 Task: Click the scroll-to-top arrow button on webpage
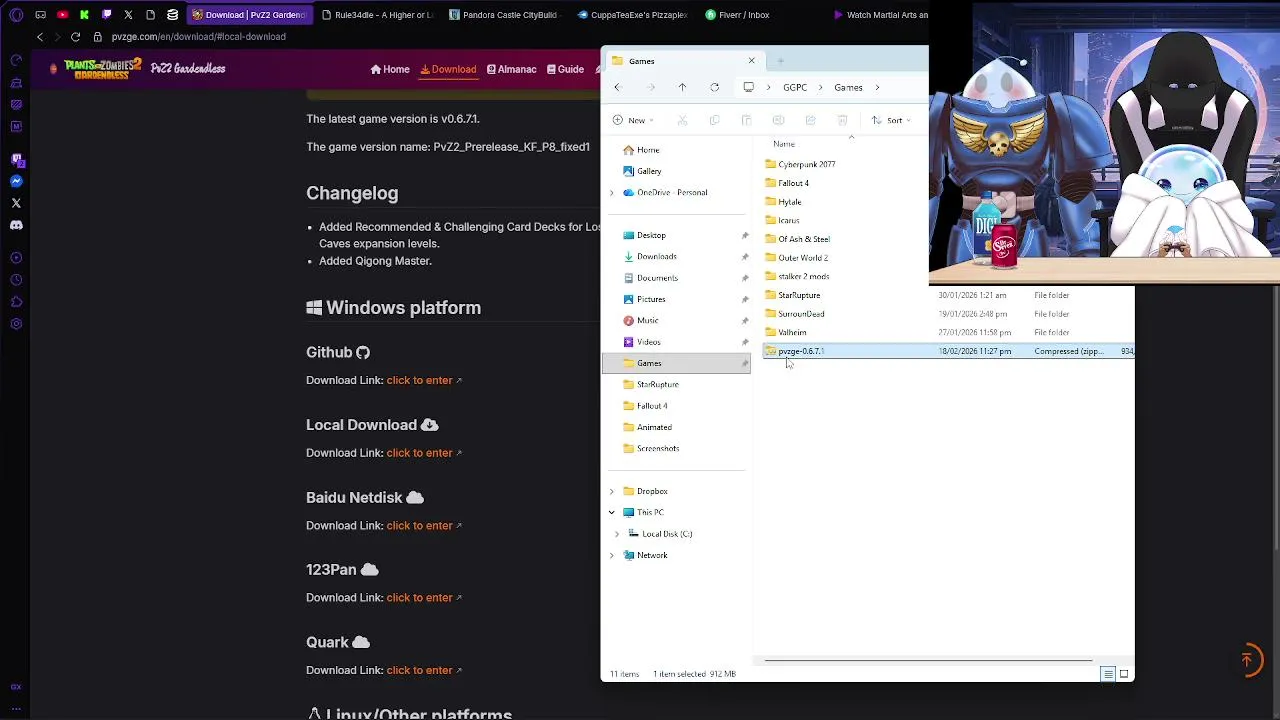1247,660
